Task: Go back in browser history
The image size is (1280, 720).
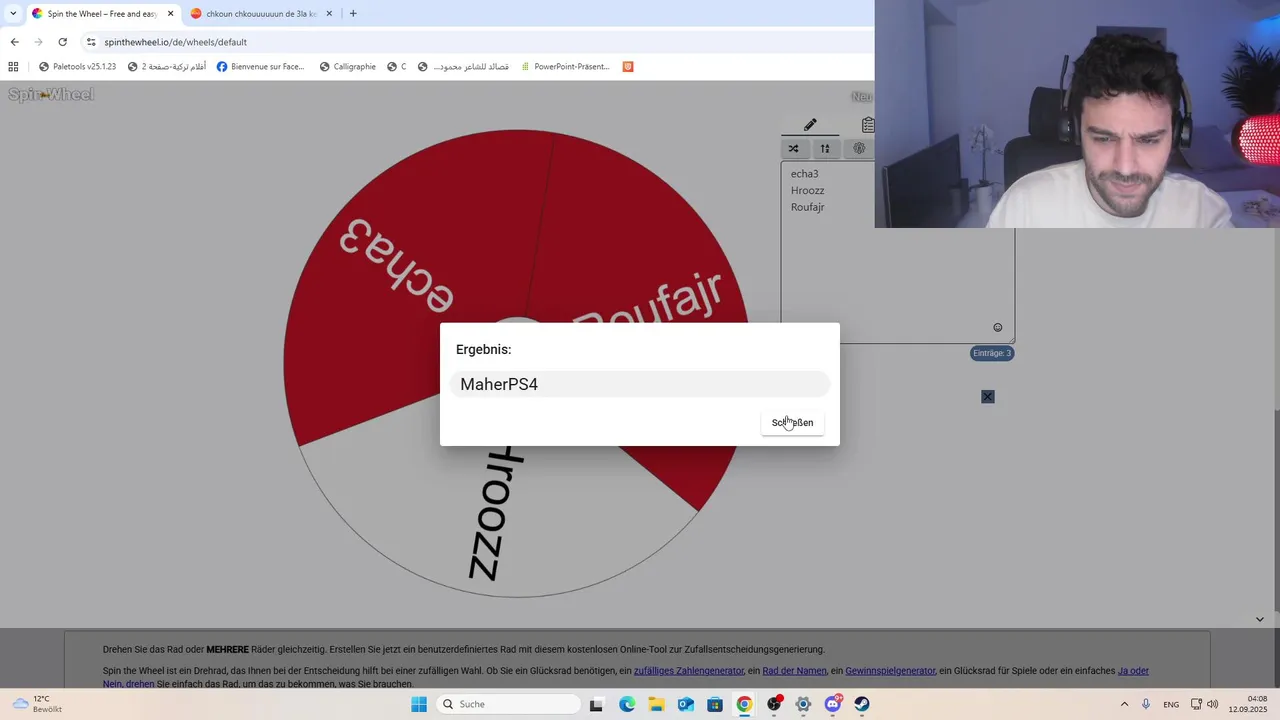Action: (14, 42)
